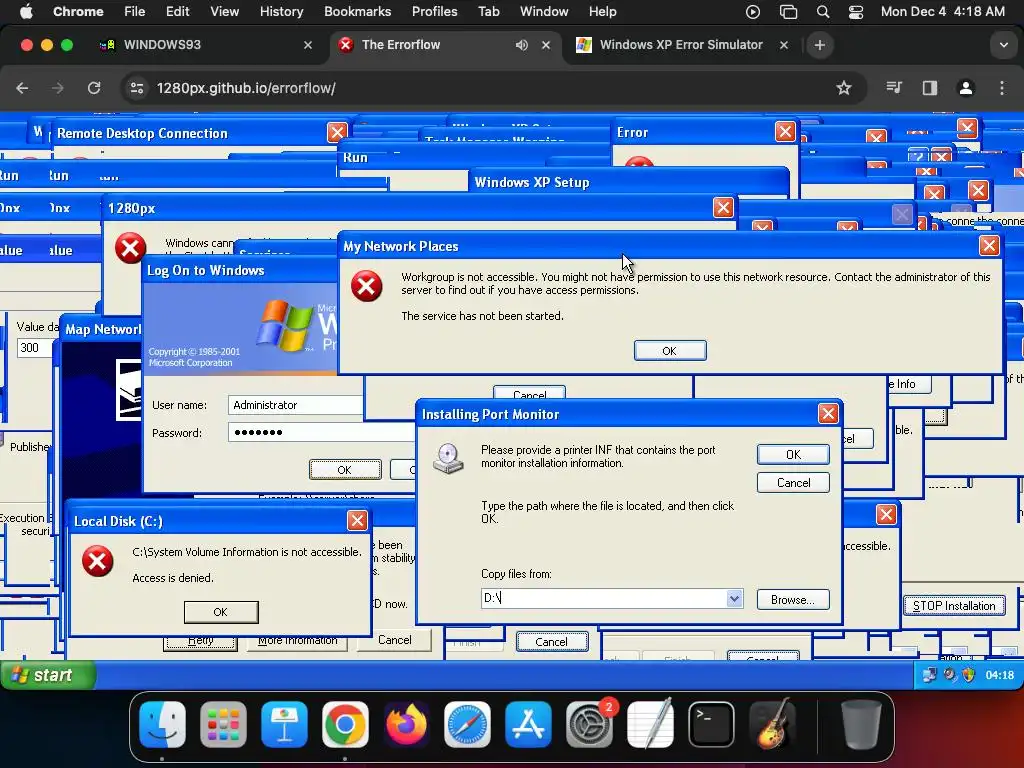Click OK in My Network Places dialog

(670, 351)
